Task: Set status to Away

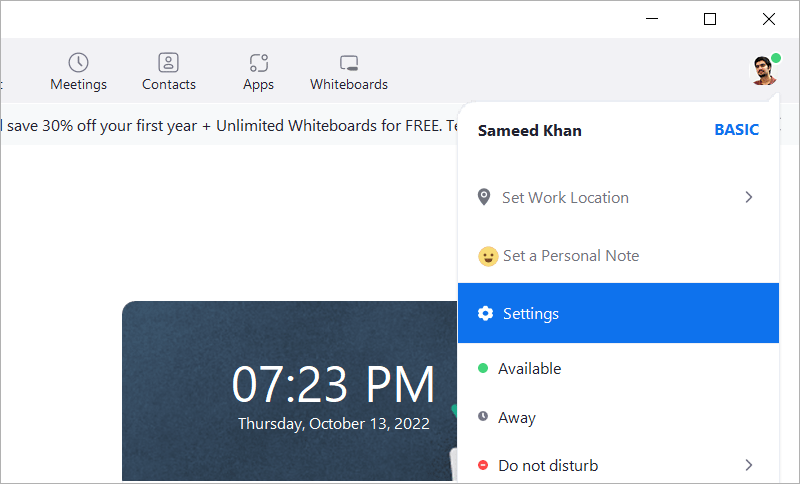Action: click(618, 417)
